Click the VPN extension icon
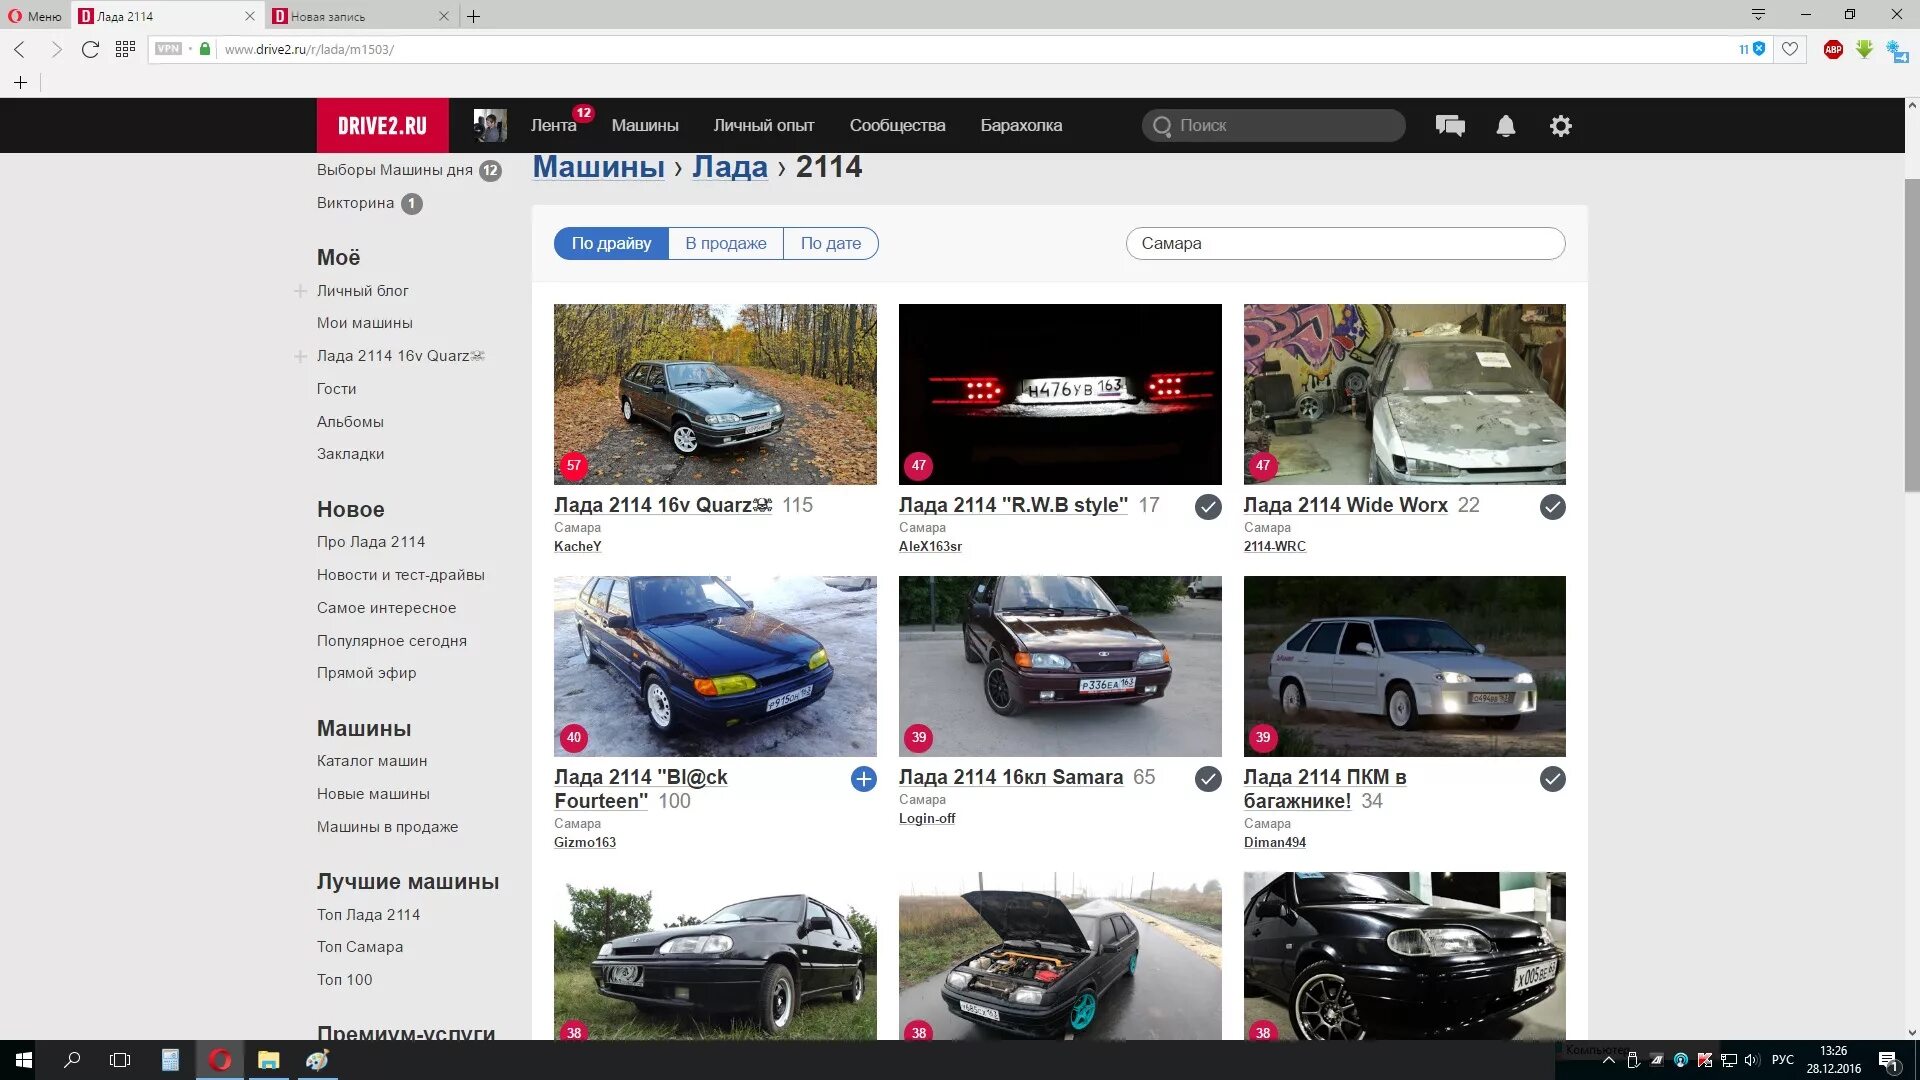Viewport: 1920px width, 1080px height. [167, 49]
